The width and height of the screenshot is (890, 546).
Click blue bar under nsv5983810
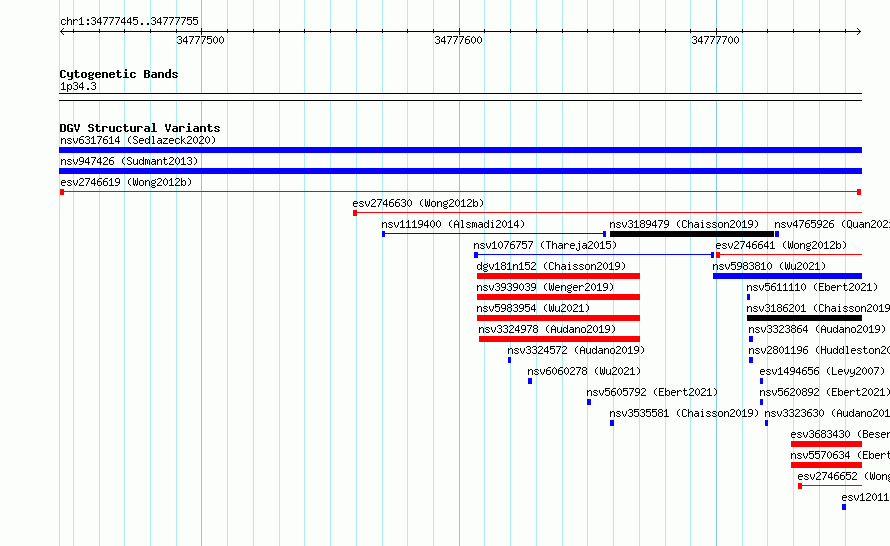pos(787,276)
